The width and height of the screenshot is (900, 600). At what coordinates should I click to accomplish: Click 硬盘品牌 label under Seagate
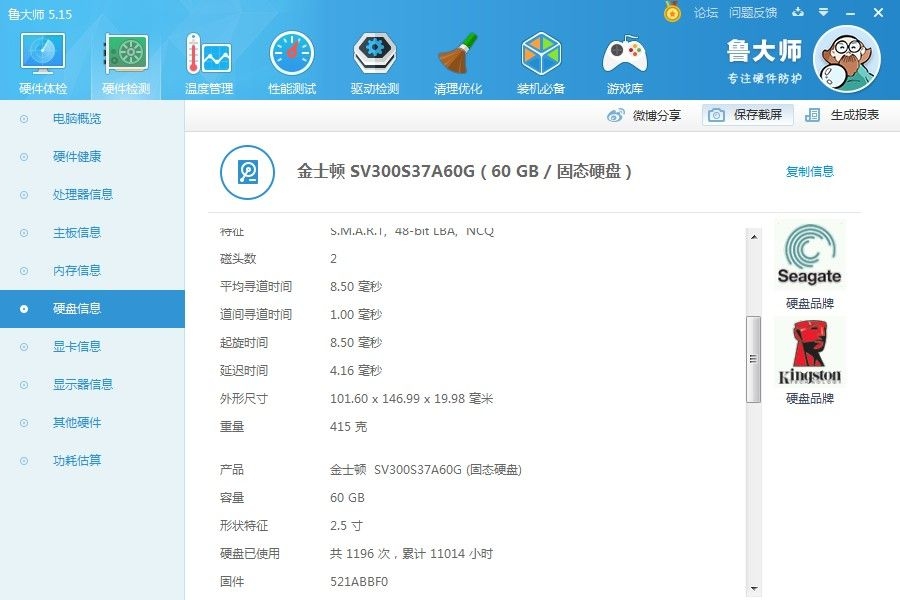809,303
